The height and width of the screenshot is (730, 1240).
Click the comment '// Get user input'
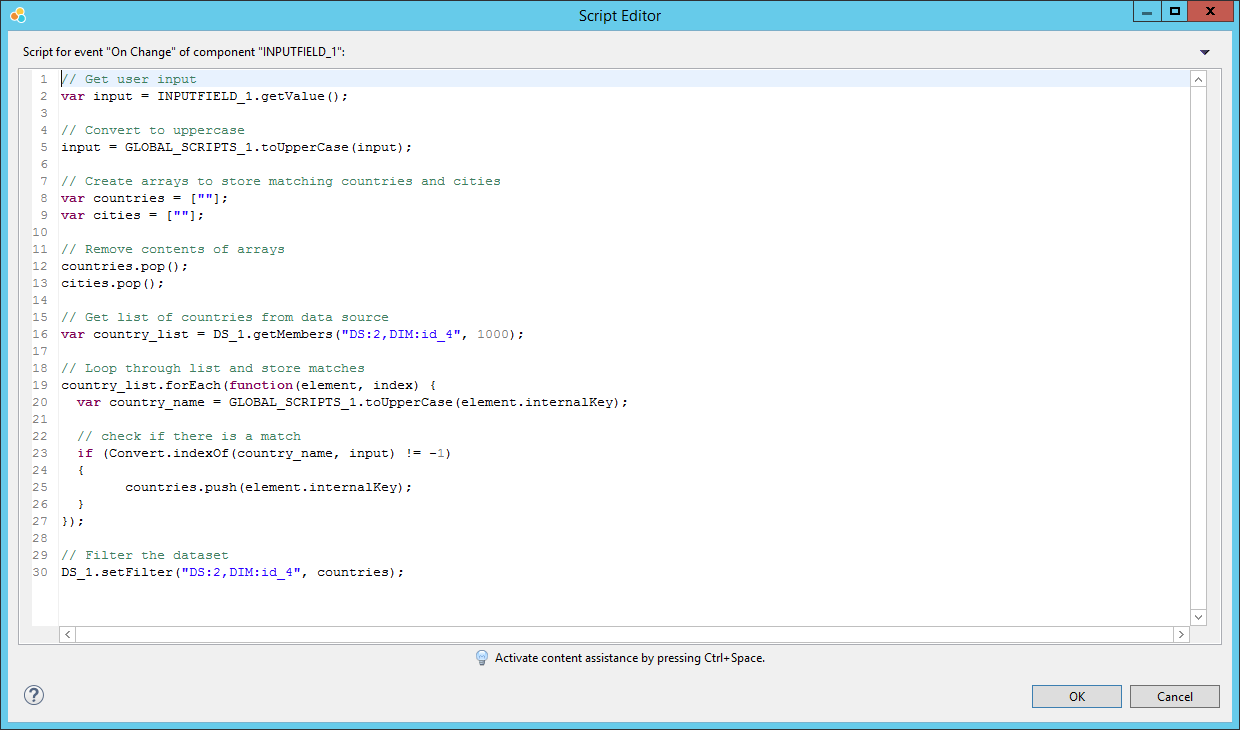point(129,79)
